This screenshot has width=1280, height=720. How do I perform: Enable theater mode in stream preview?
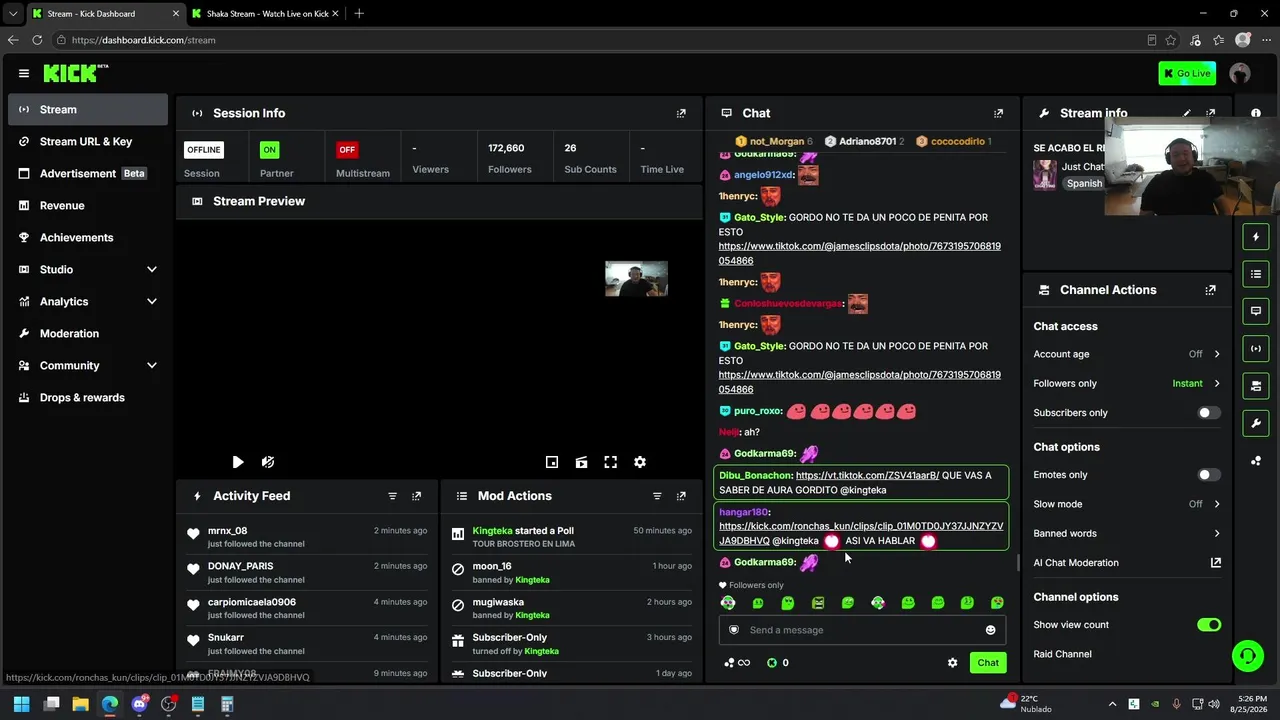[x=581, y=462]
